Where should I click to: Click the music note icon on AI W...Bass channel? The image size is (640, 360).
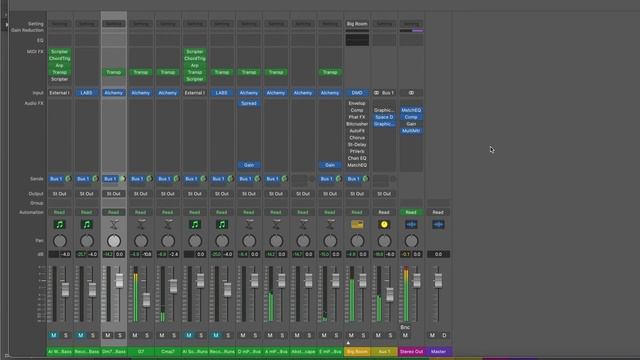[60, 224]
